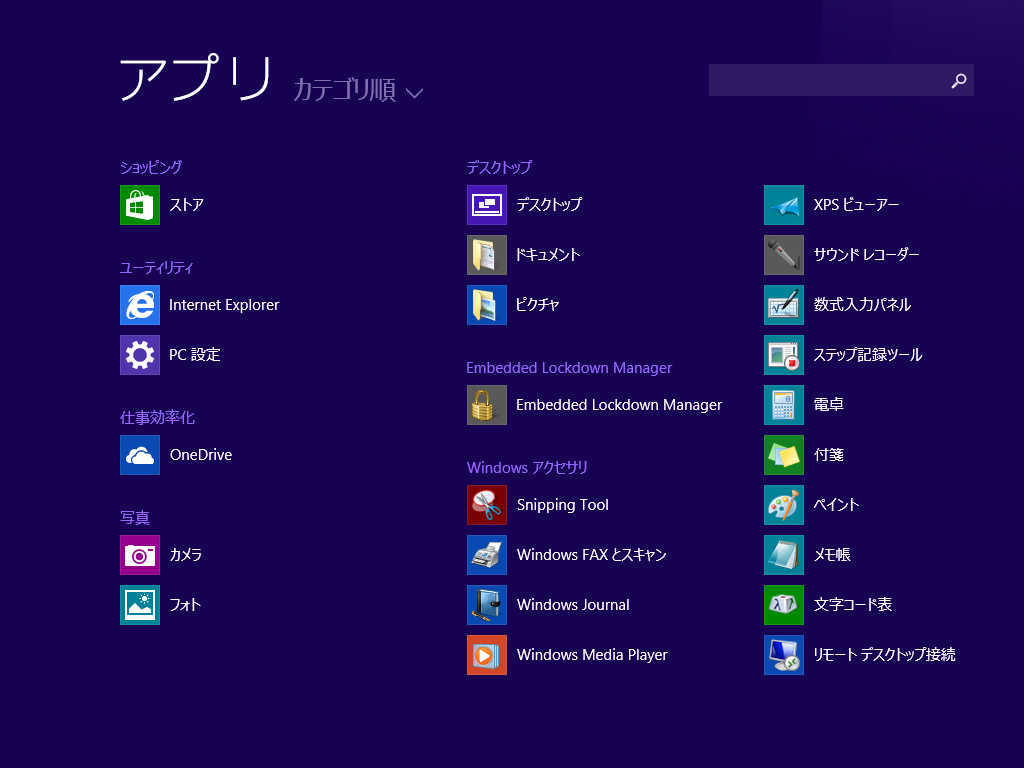This screenshot has width=1024, height=768.
Task: Click the デスクトップ category heading
Action: pyautogui.click(x=500, y=167)
